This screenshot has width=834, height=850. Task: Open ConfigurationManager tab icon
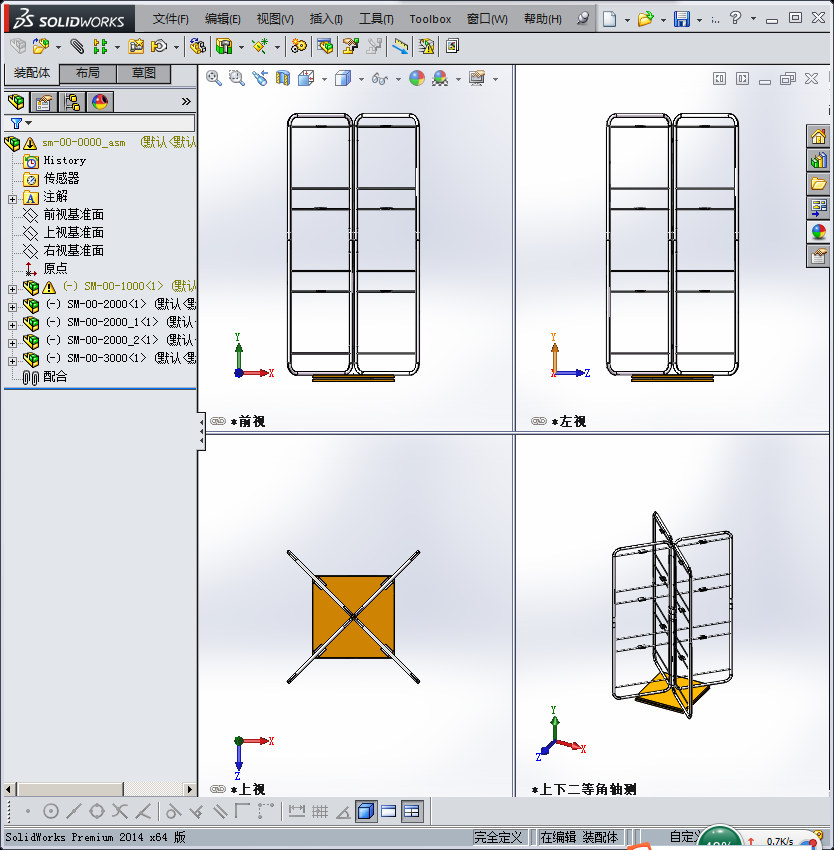(72, 102)
